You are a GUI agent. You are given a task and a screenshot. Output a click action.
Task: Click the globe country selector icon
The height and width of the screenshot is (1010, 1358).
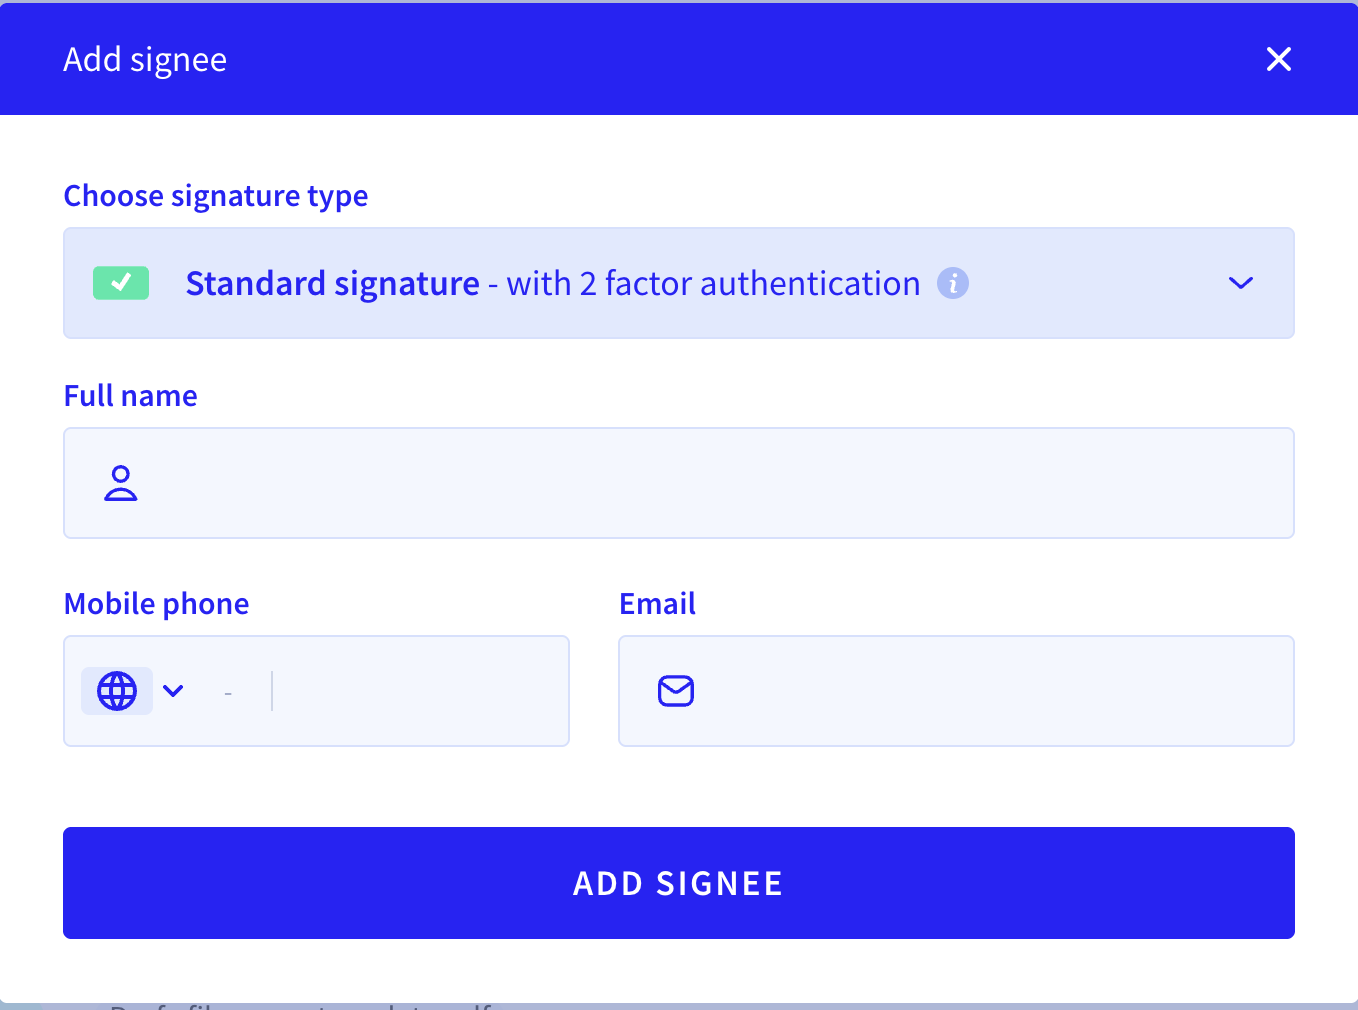117,691
